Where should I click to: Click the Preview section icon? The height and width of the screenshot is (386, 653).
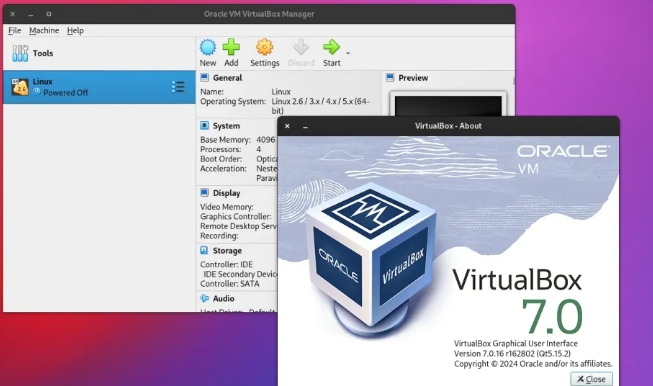click(390, 77)
